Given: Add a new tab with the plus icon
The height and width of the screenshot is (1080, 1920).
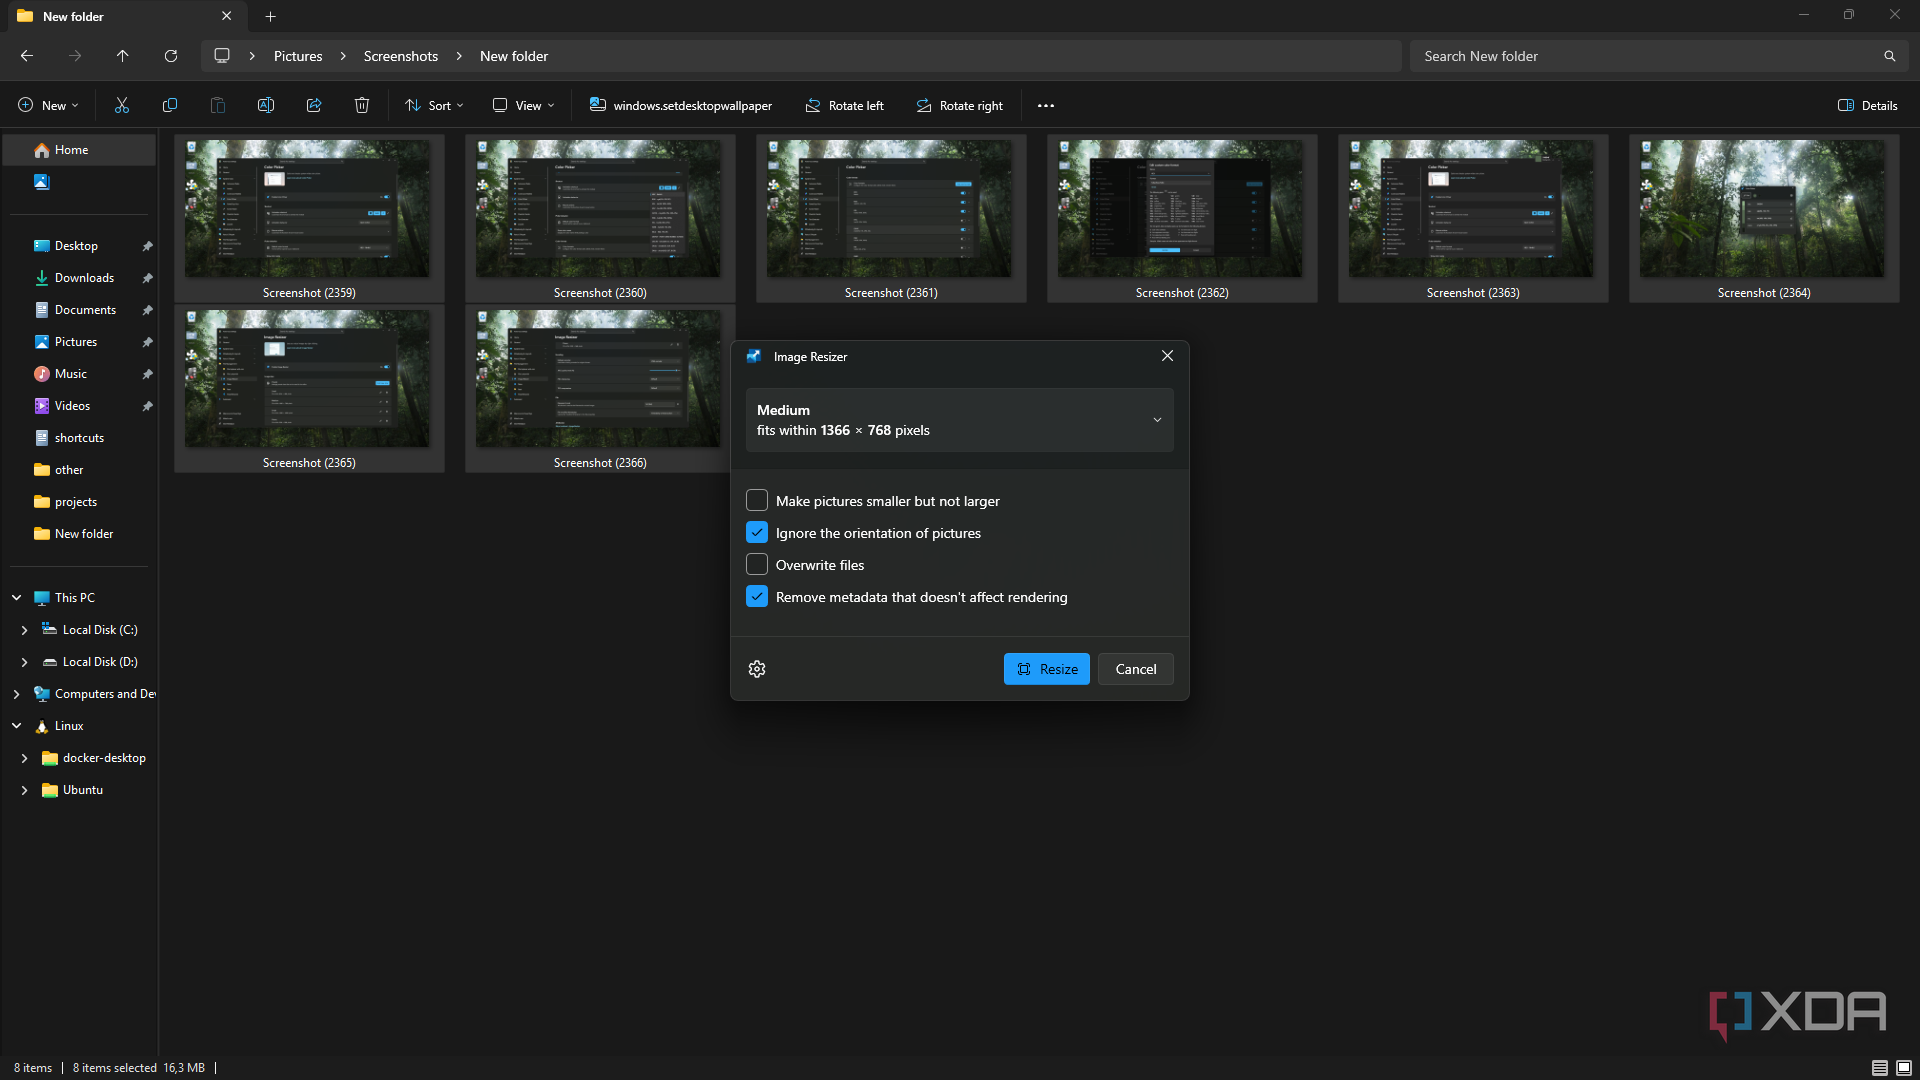Looking at the screenshot, I should (x=270, y=16).
